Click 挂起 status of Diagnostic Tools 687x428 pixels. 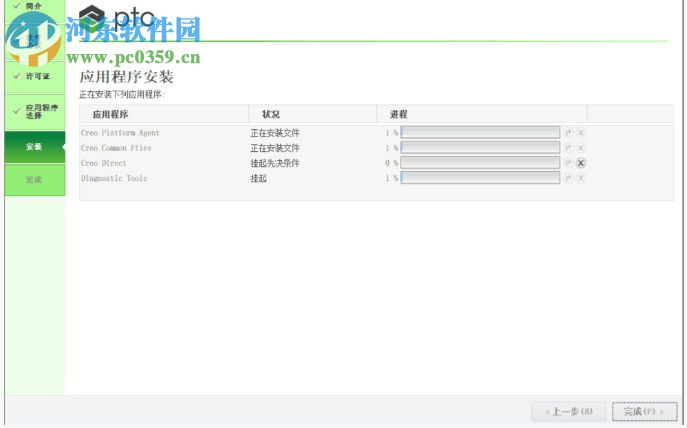[x=259, y=178]
